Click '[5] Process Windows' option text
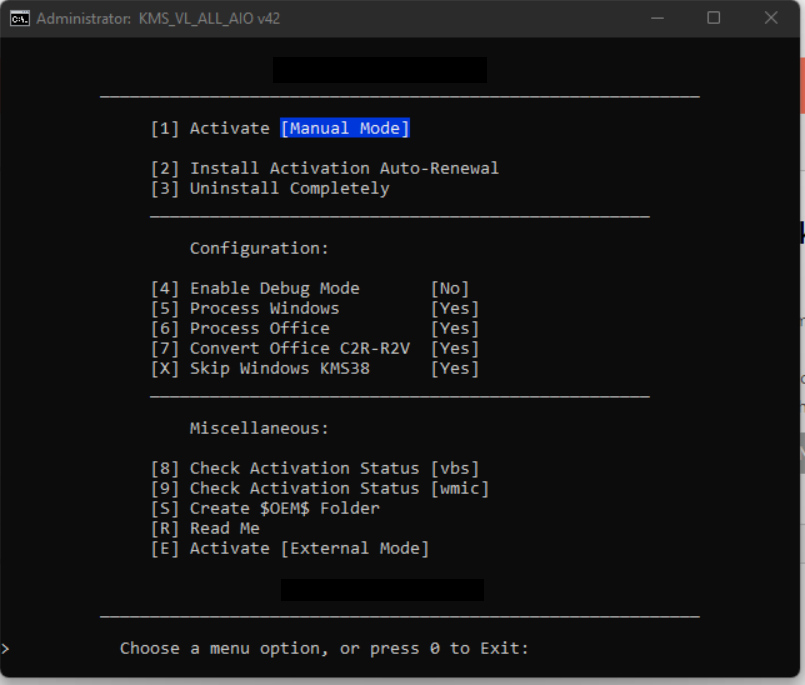The height and width of the screenshot is (685, 805). 245,309
